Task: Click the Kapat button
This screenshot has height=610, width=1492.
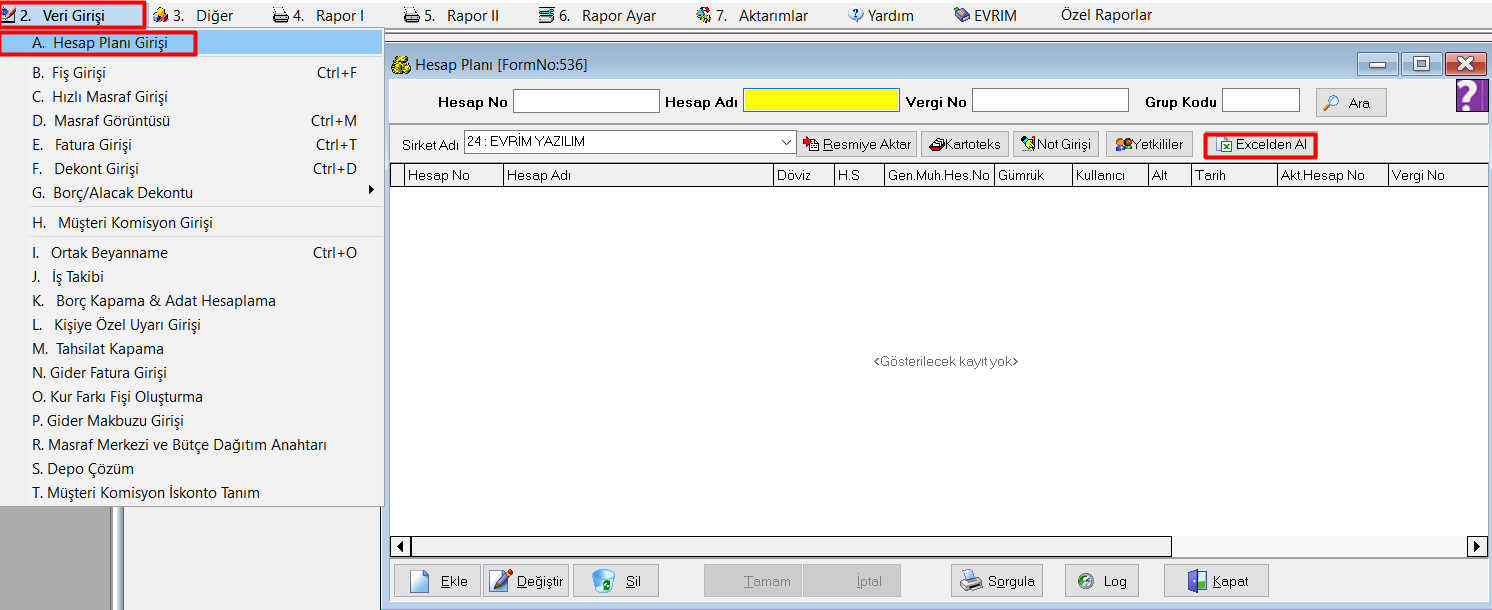Action: (x=1216, y=581)
